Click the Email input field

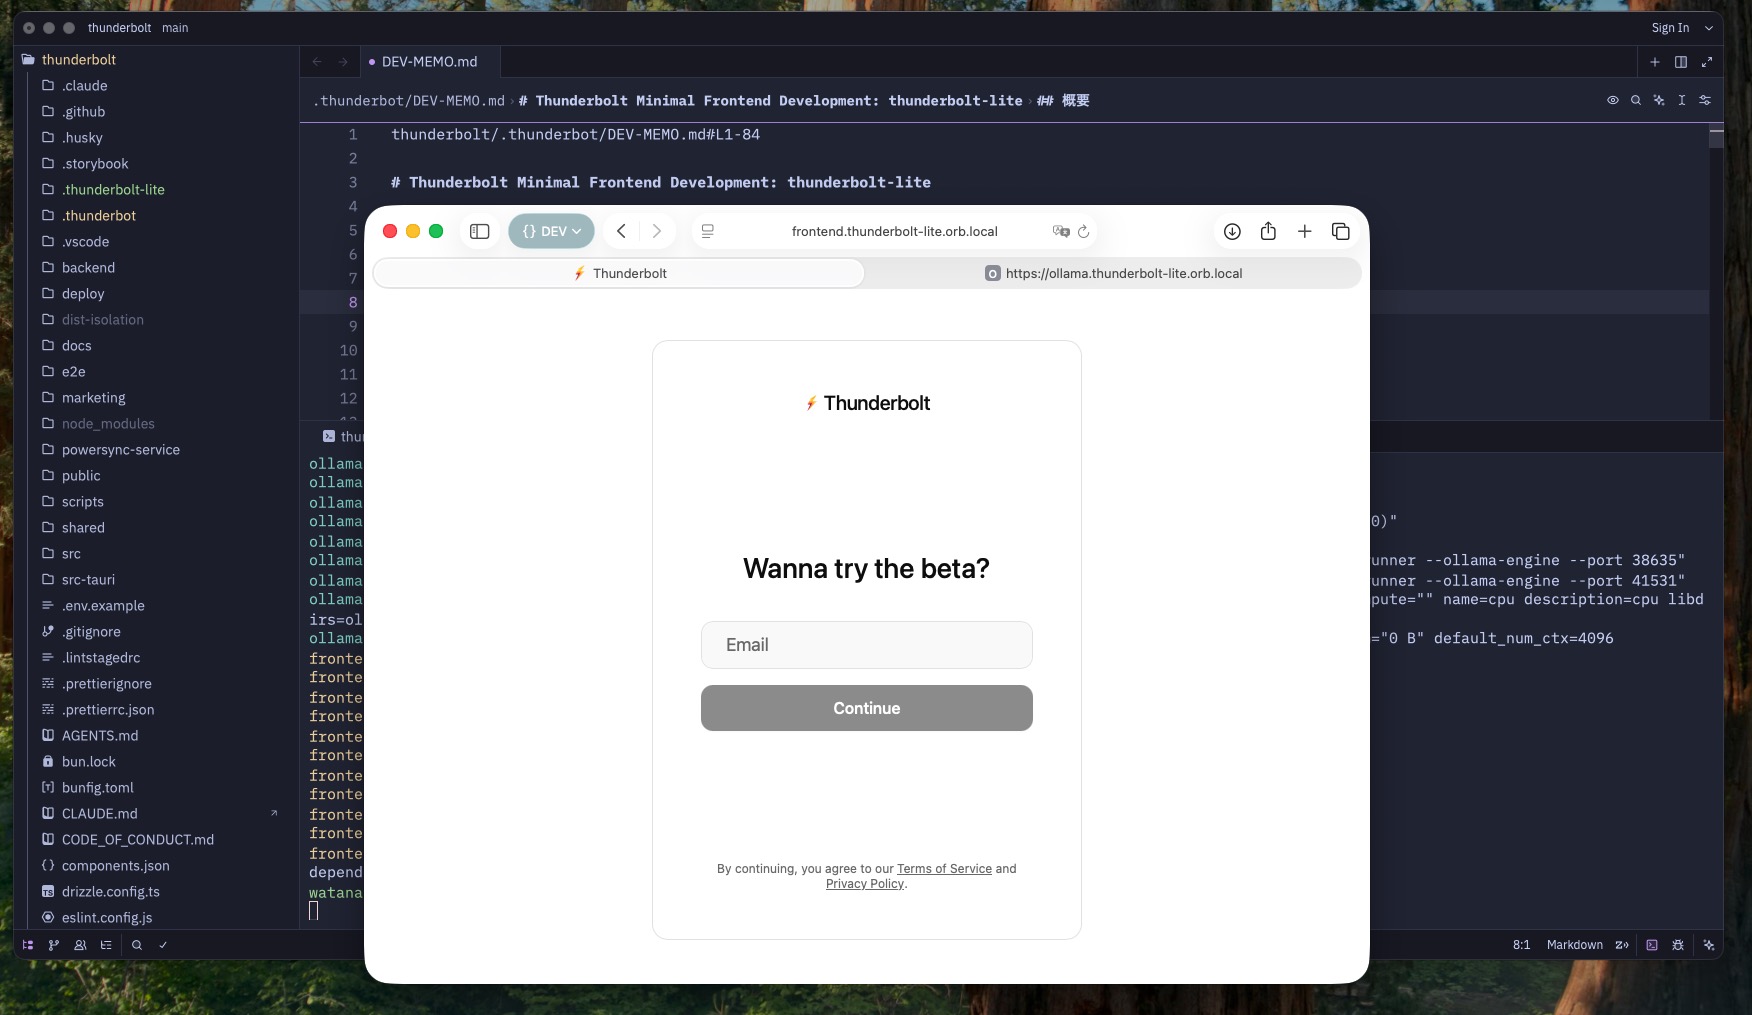[x=866, y=645]
